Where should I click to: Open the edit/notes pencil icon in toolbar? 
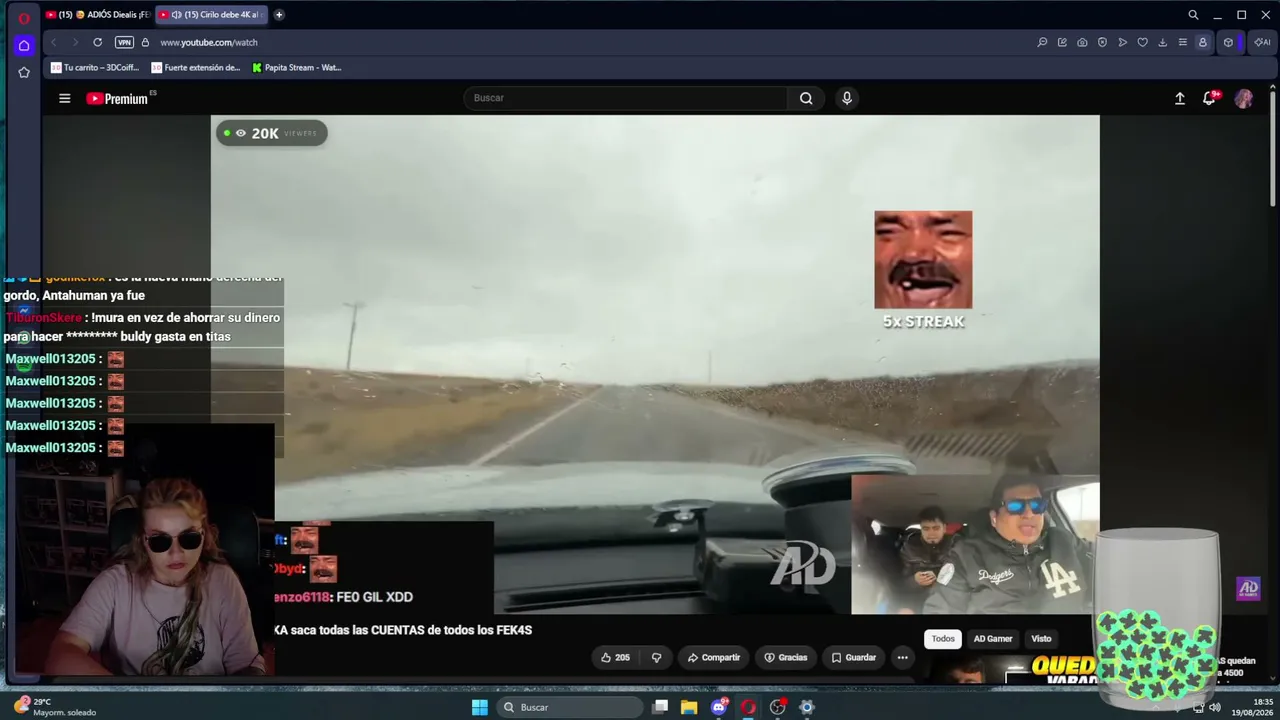(x=1062, y=42)
